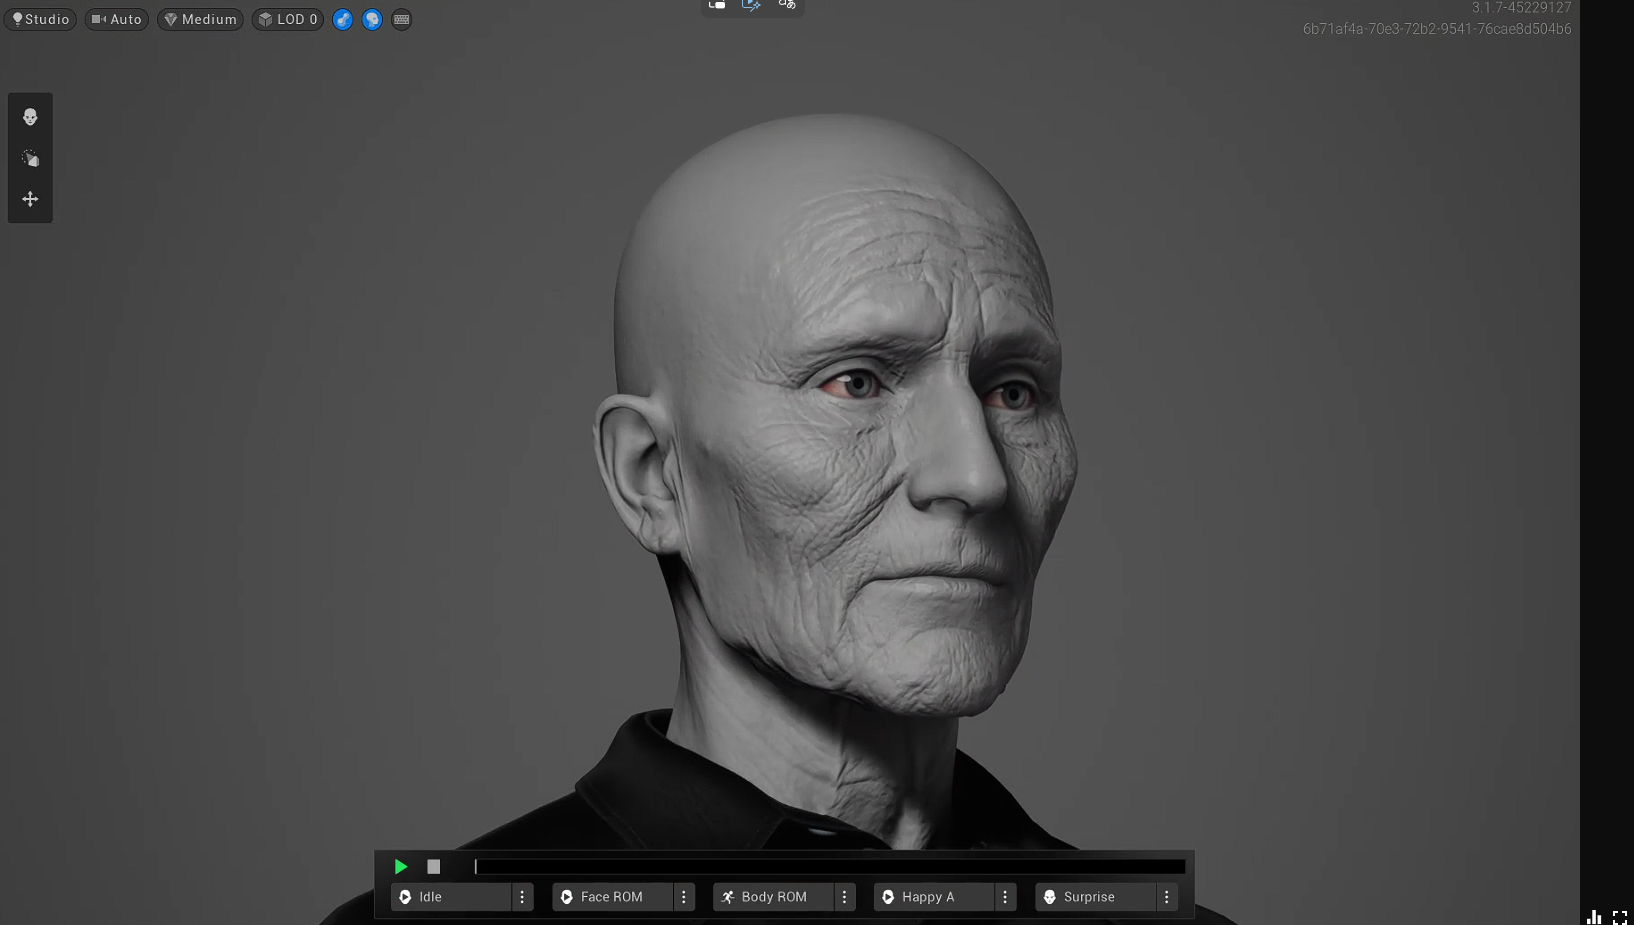Open options menu for Body ROM clip
The width and height of the screenshot is (1634, 925).
coord(844,897)
